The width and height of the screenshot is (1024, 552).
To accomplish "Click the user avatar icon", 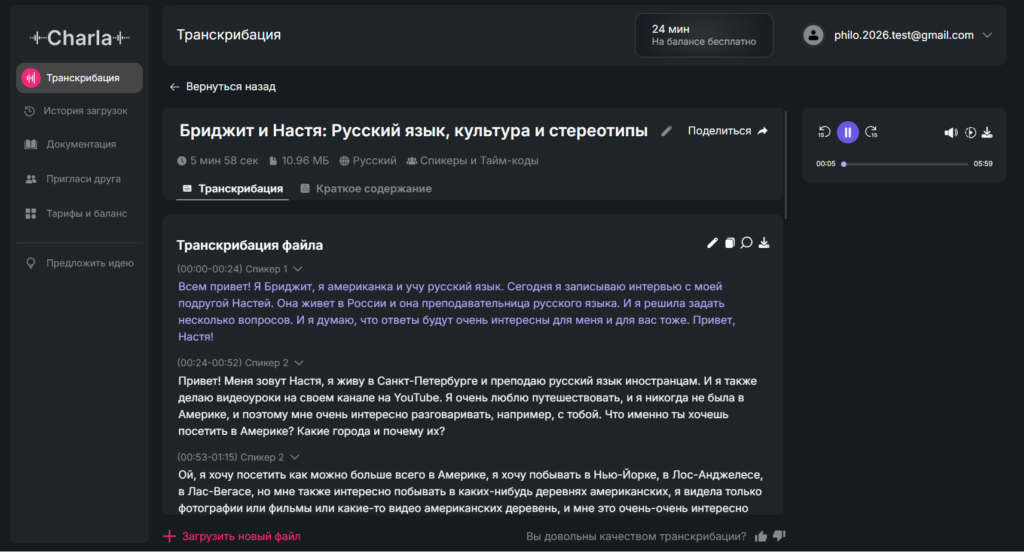I will click(813, 35).
